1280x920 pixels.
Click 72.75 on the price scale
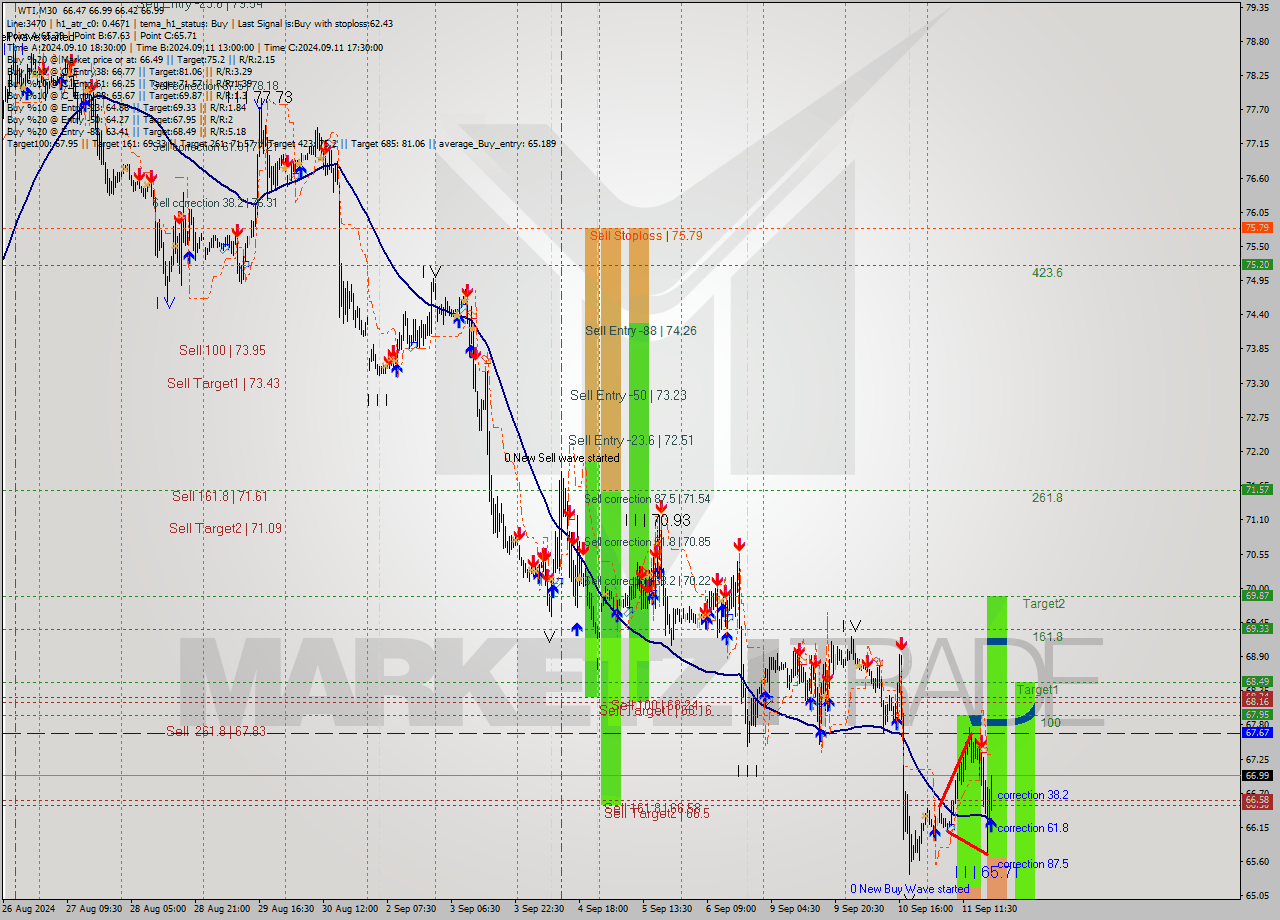[x=1256, y=417]
